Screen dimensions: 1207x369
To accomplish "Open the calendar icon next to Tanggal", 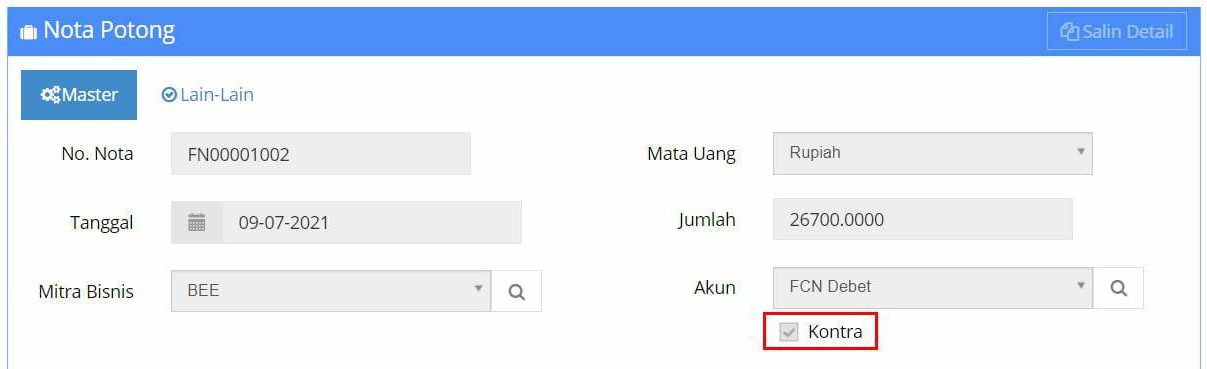I will (197, 222).
